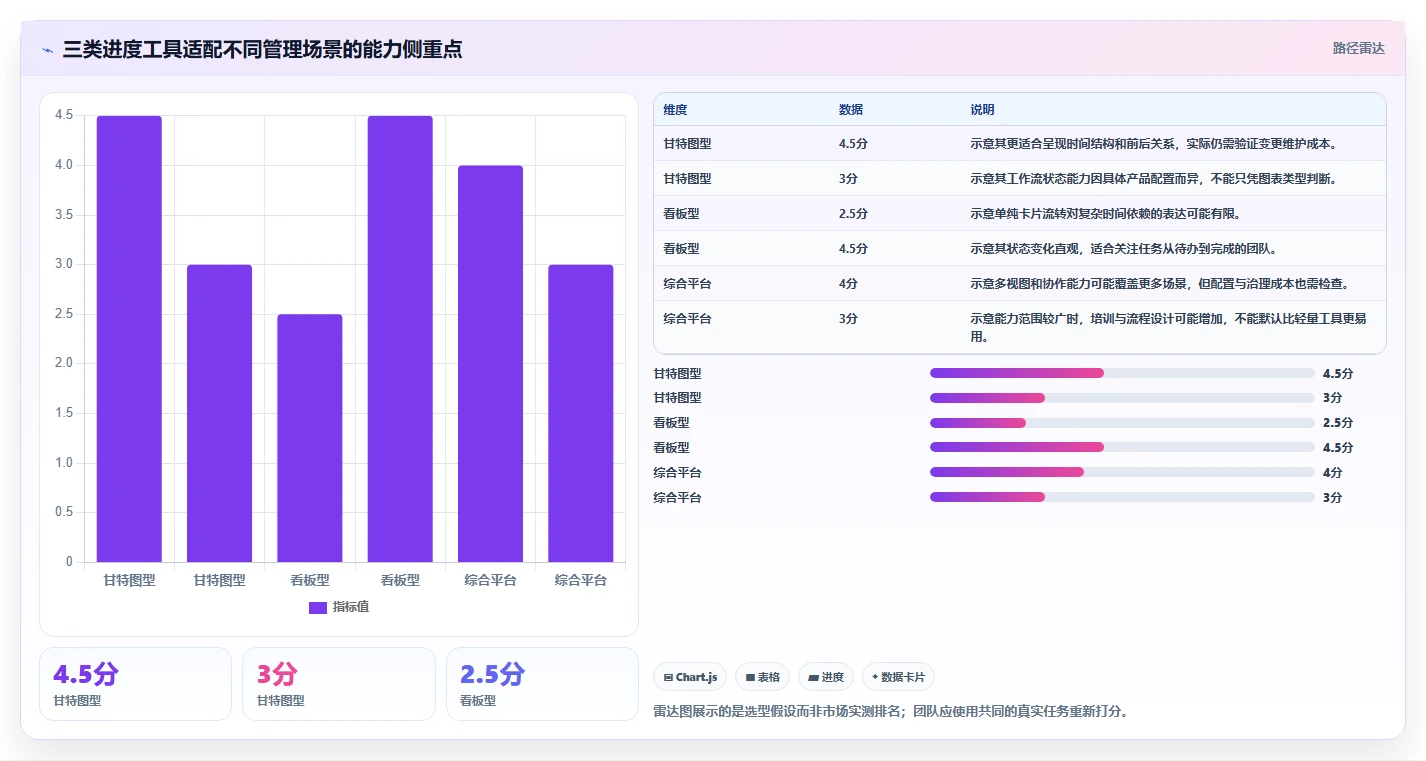Click the title 三类进度工具适配不同管理场景的能力侧重点
The width and height of the screenshot is (1426, 761).
click(262, 50)
